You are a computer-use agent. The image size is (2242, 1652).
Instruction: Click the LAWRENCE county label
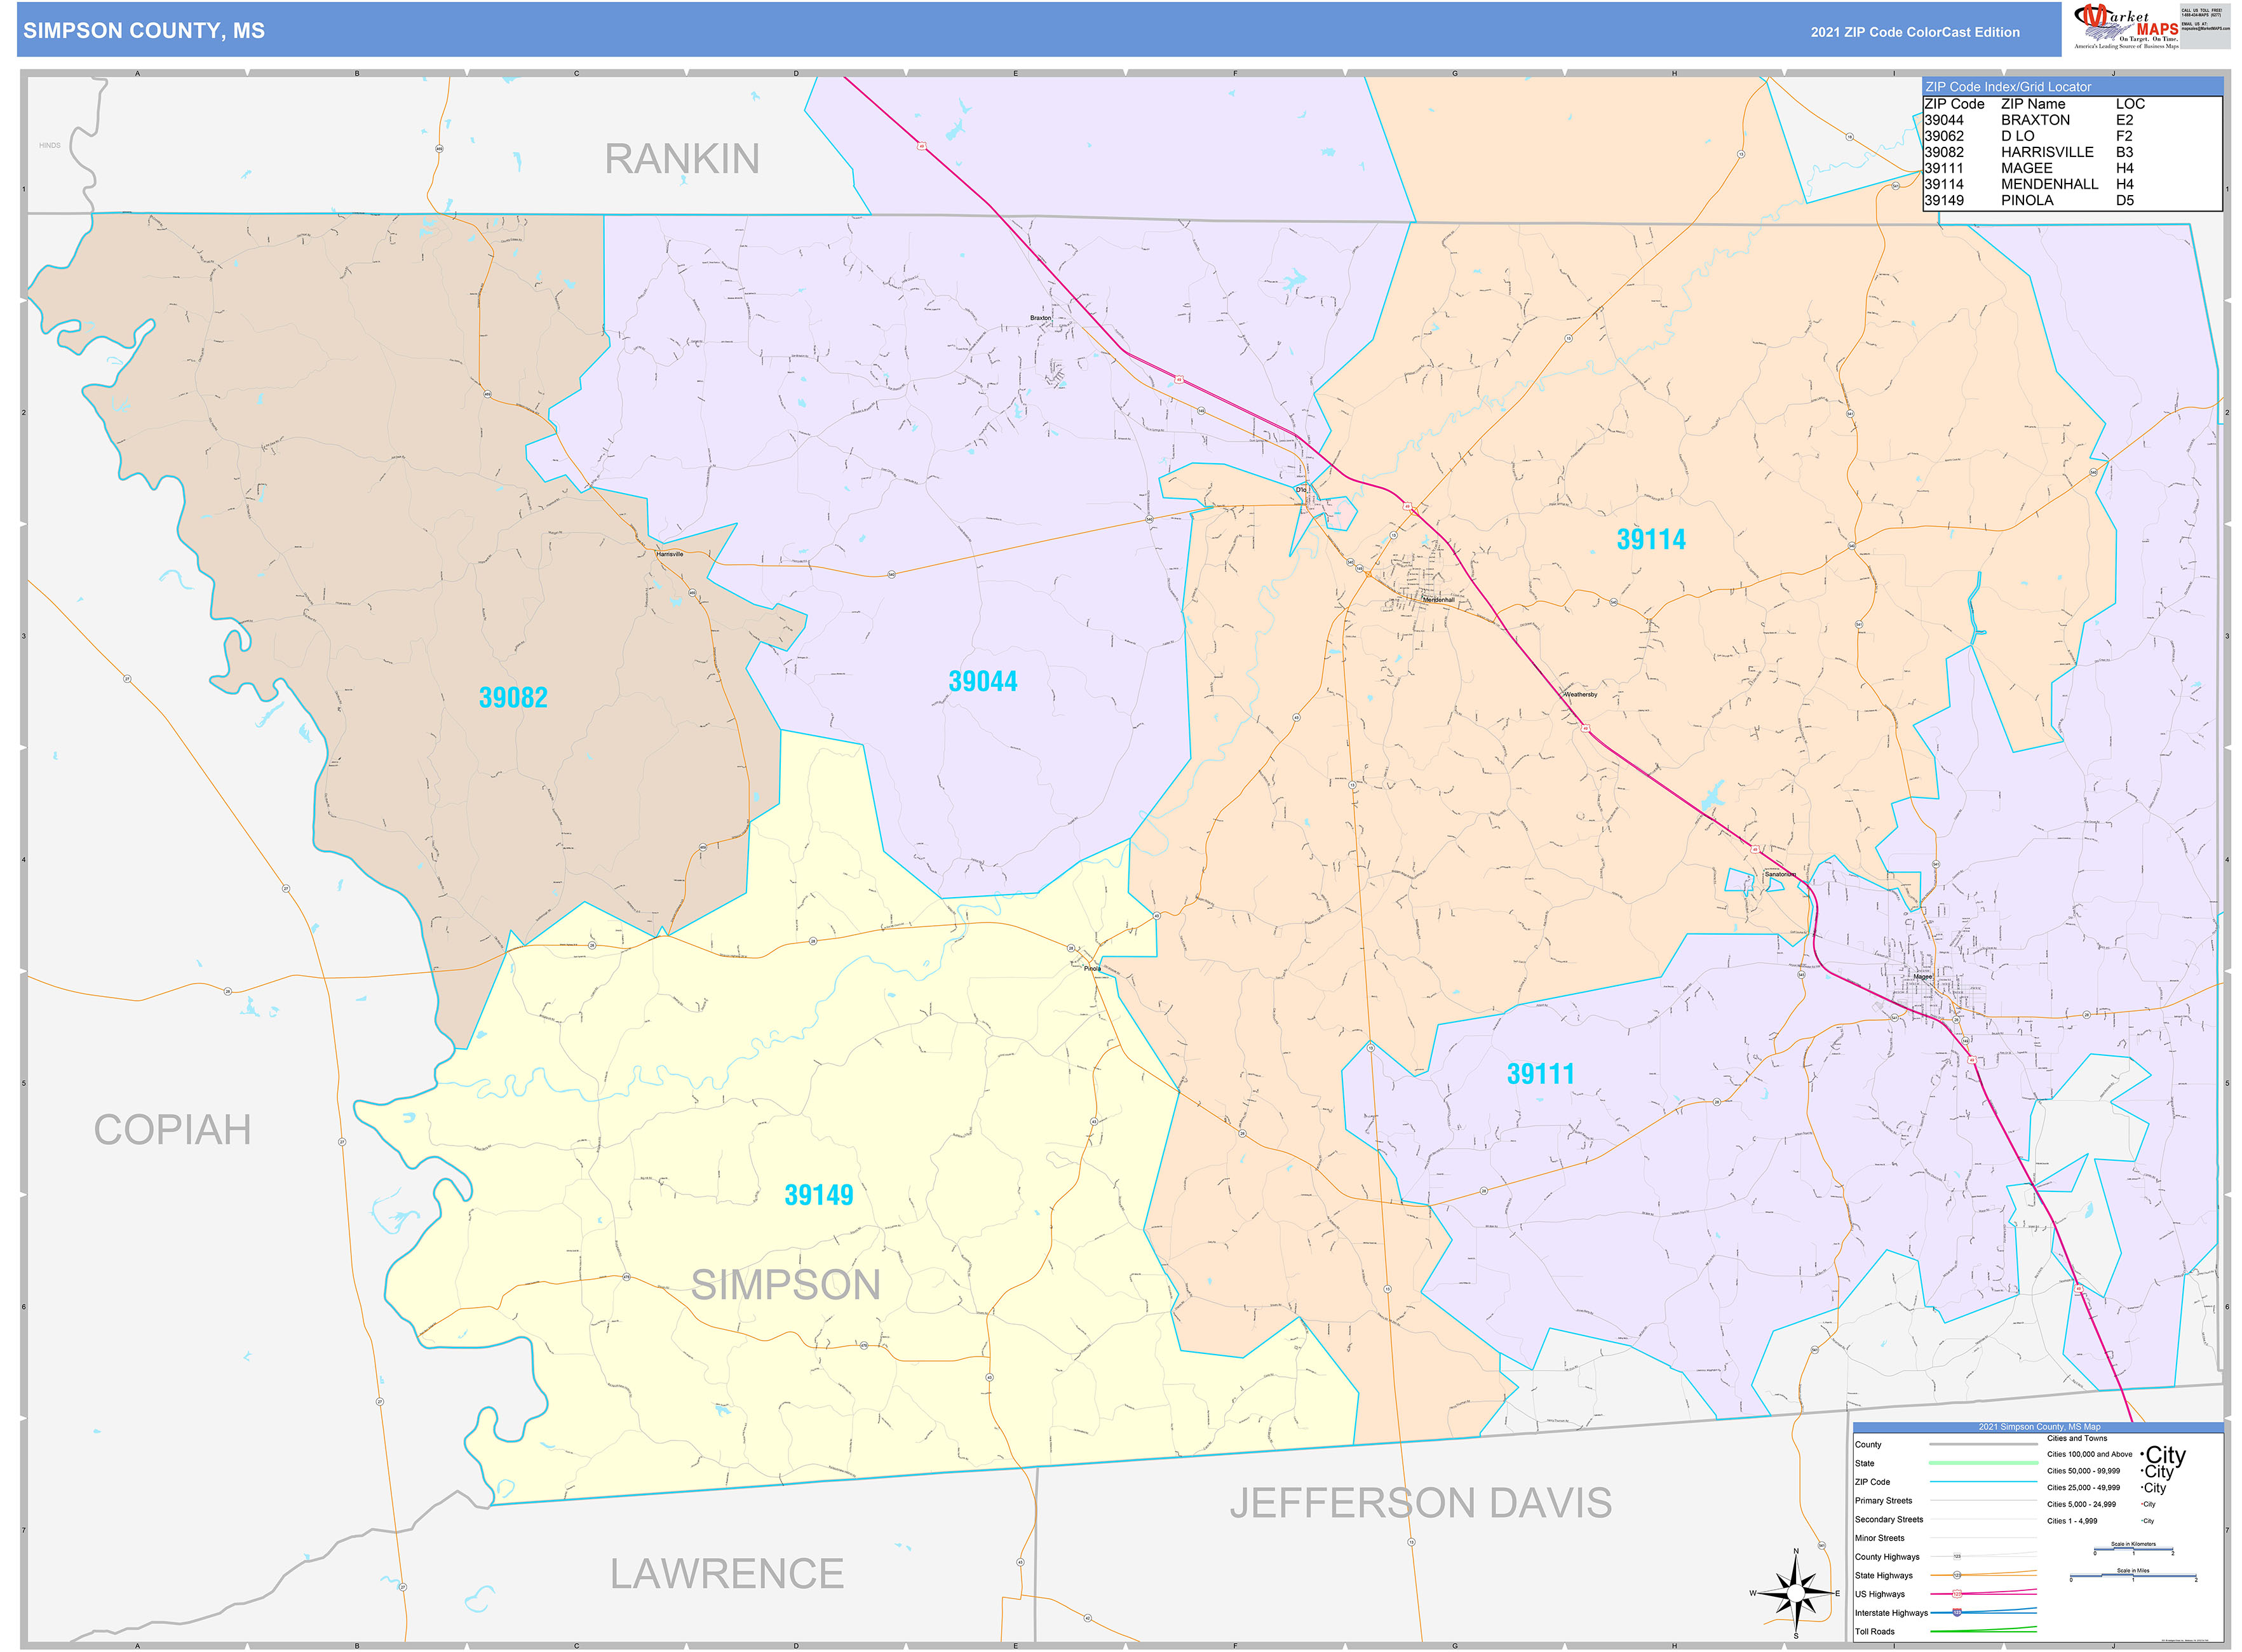click(727, 1574)
